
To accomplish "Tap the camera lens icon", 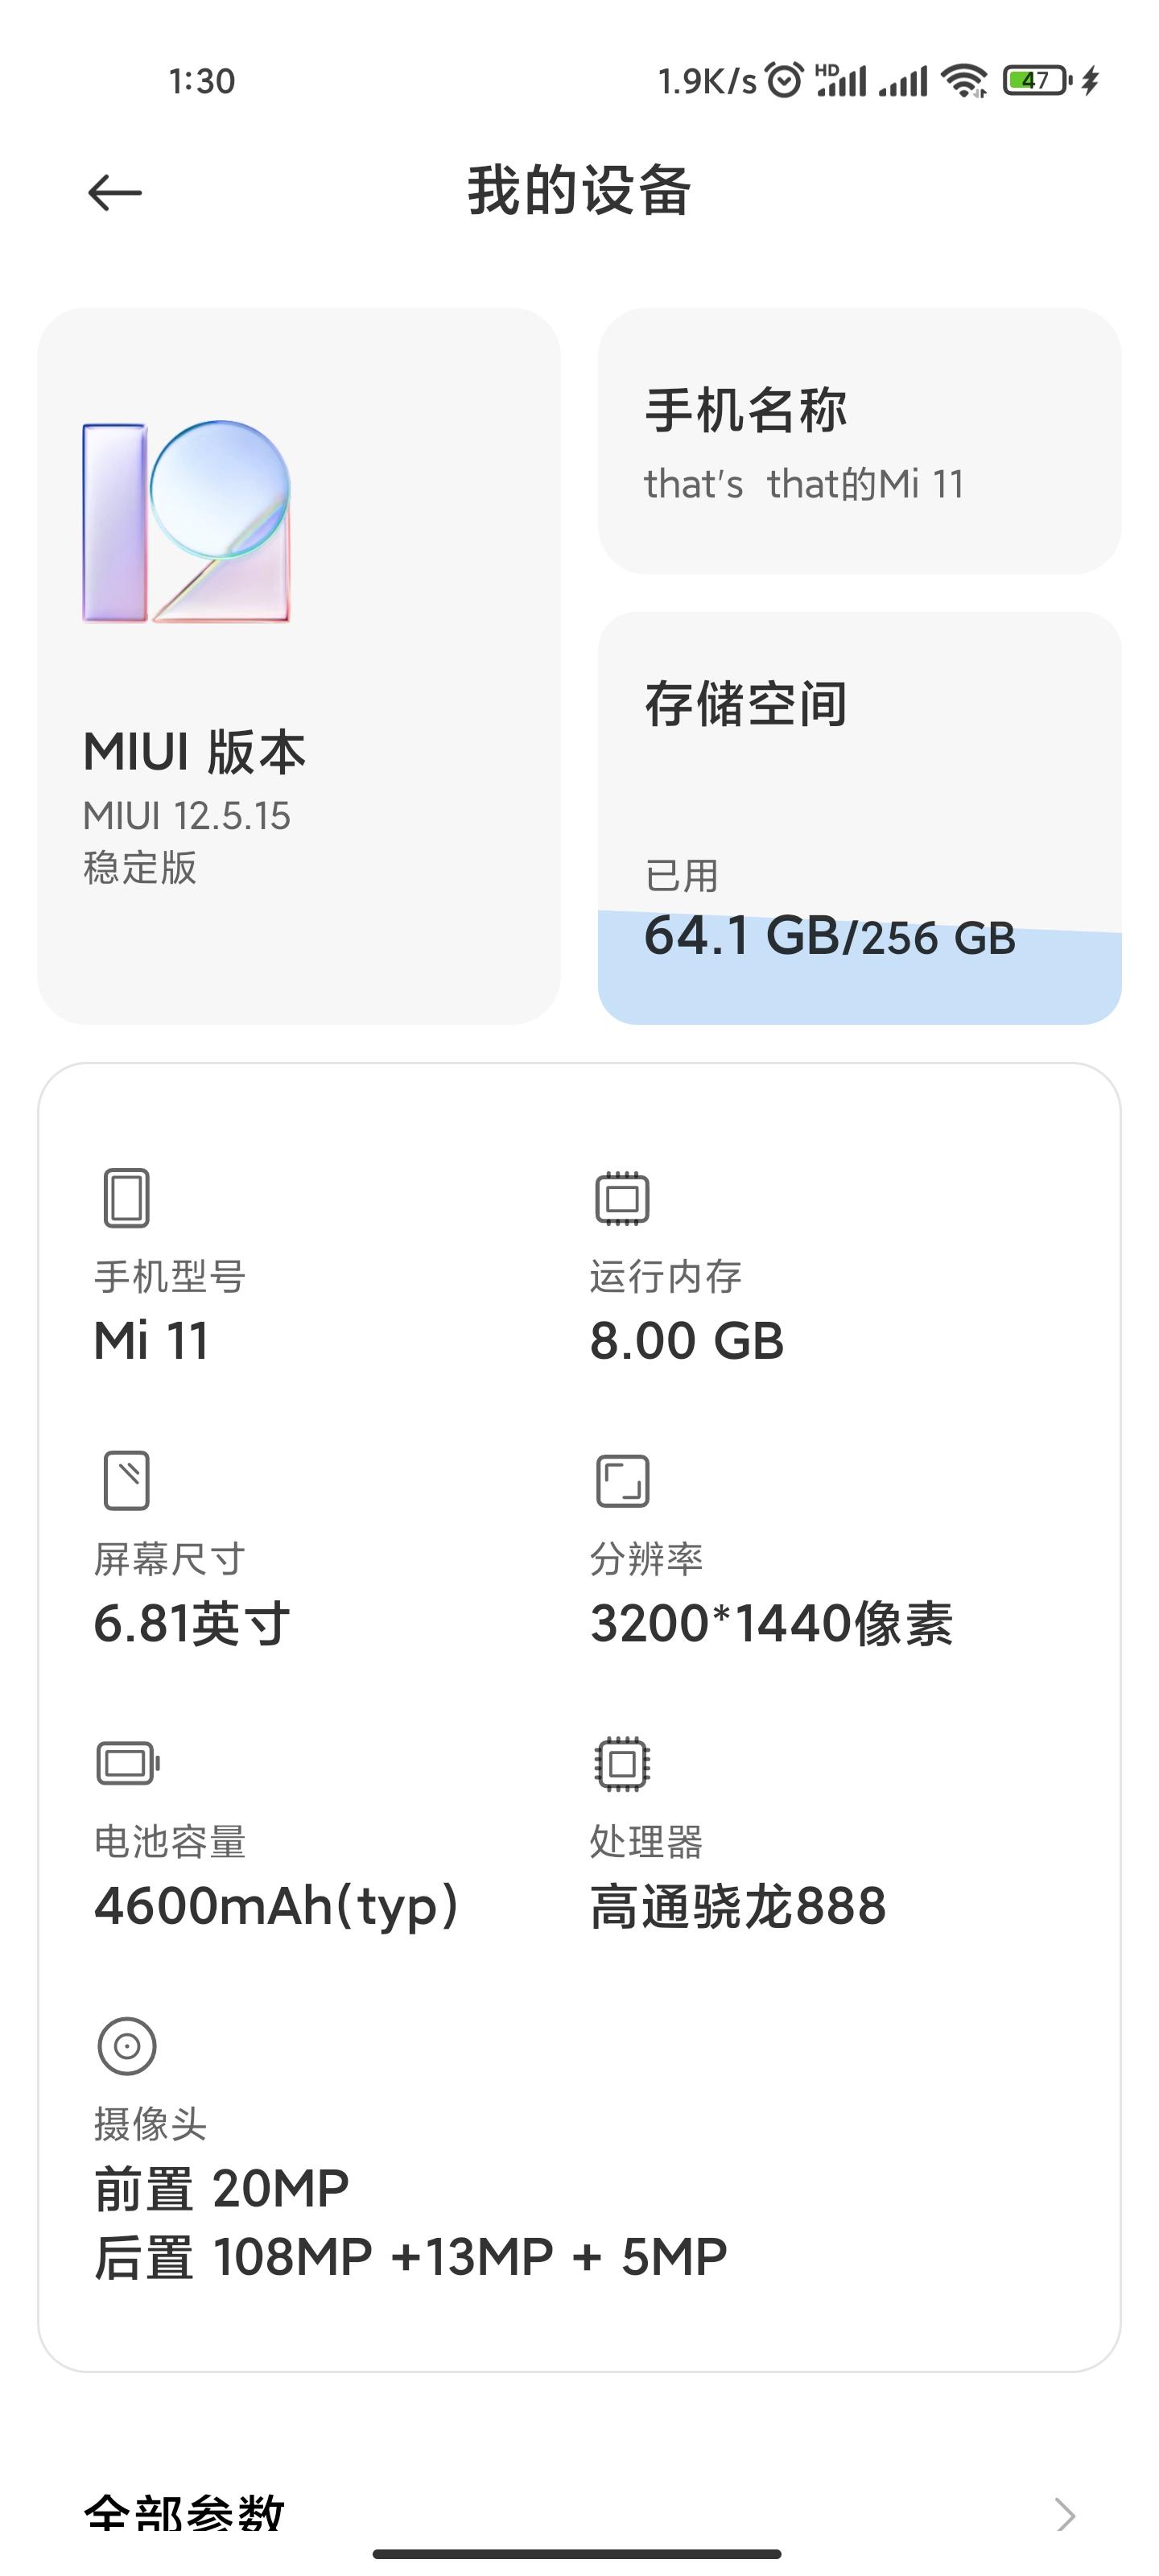I will pos(127,2046).
